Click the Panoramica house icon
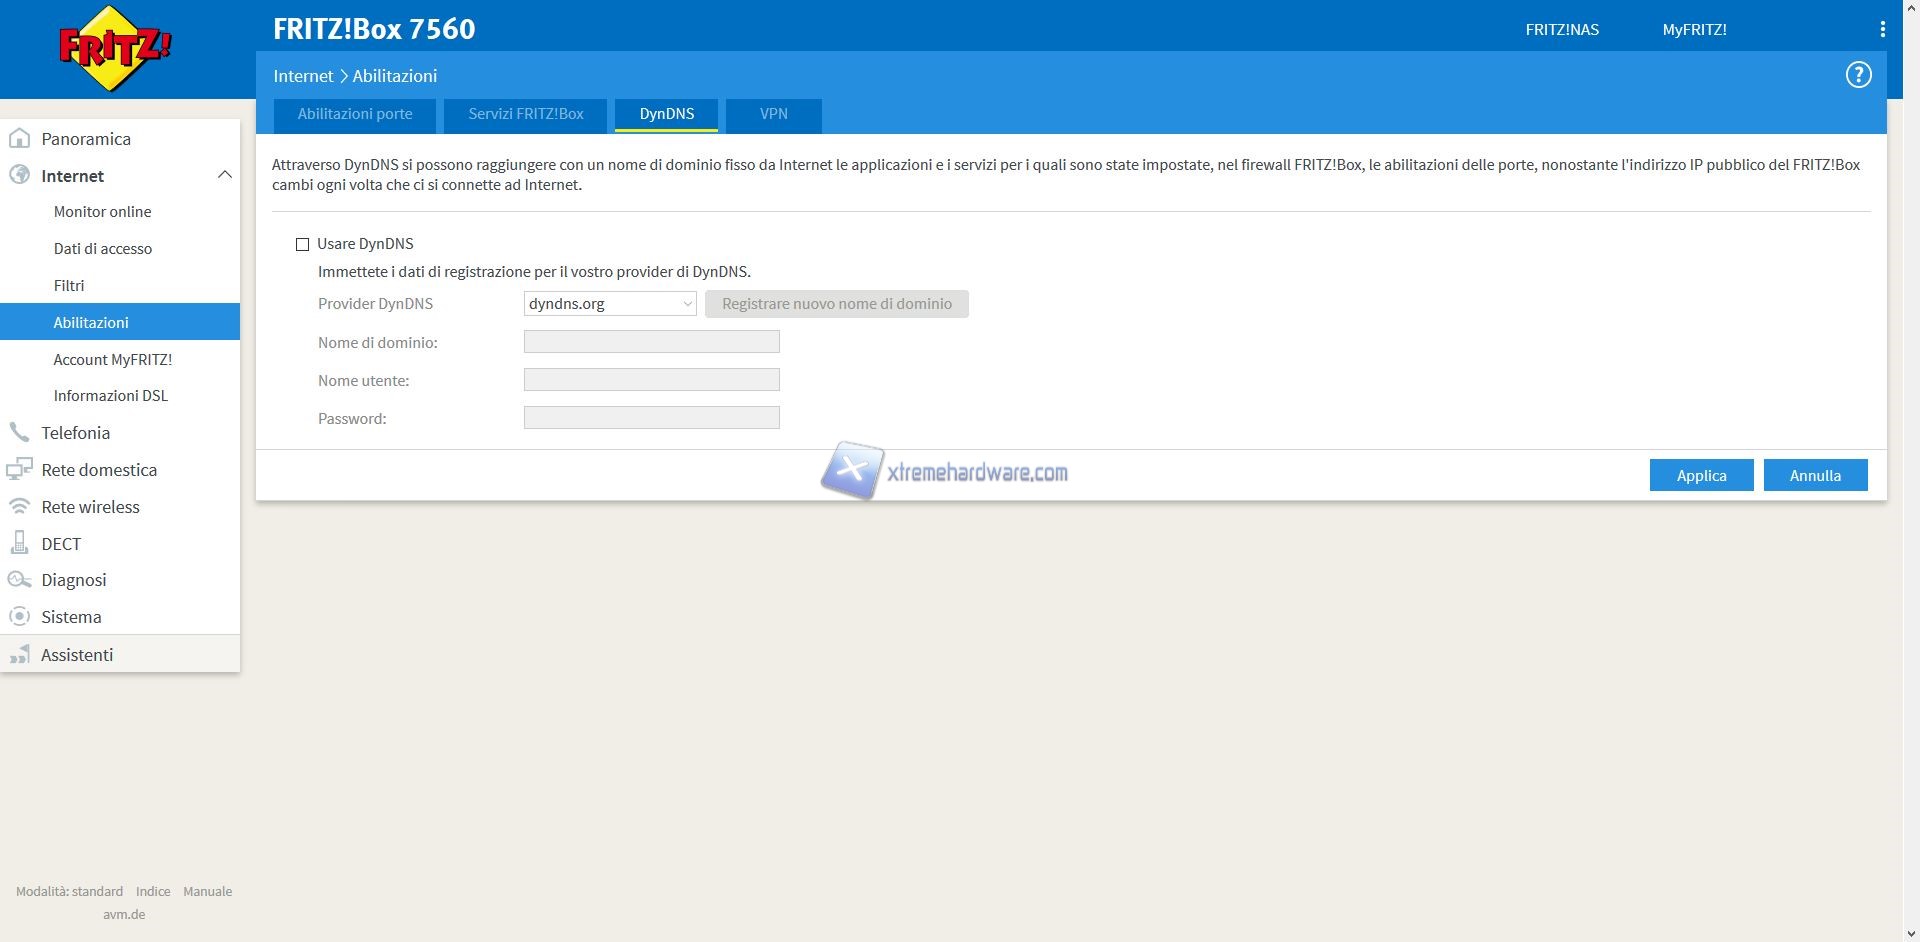This screenshot has height=942, width=1920. pyautogui.click(x=19, y=139)
